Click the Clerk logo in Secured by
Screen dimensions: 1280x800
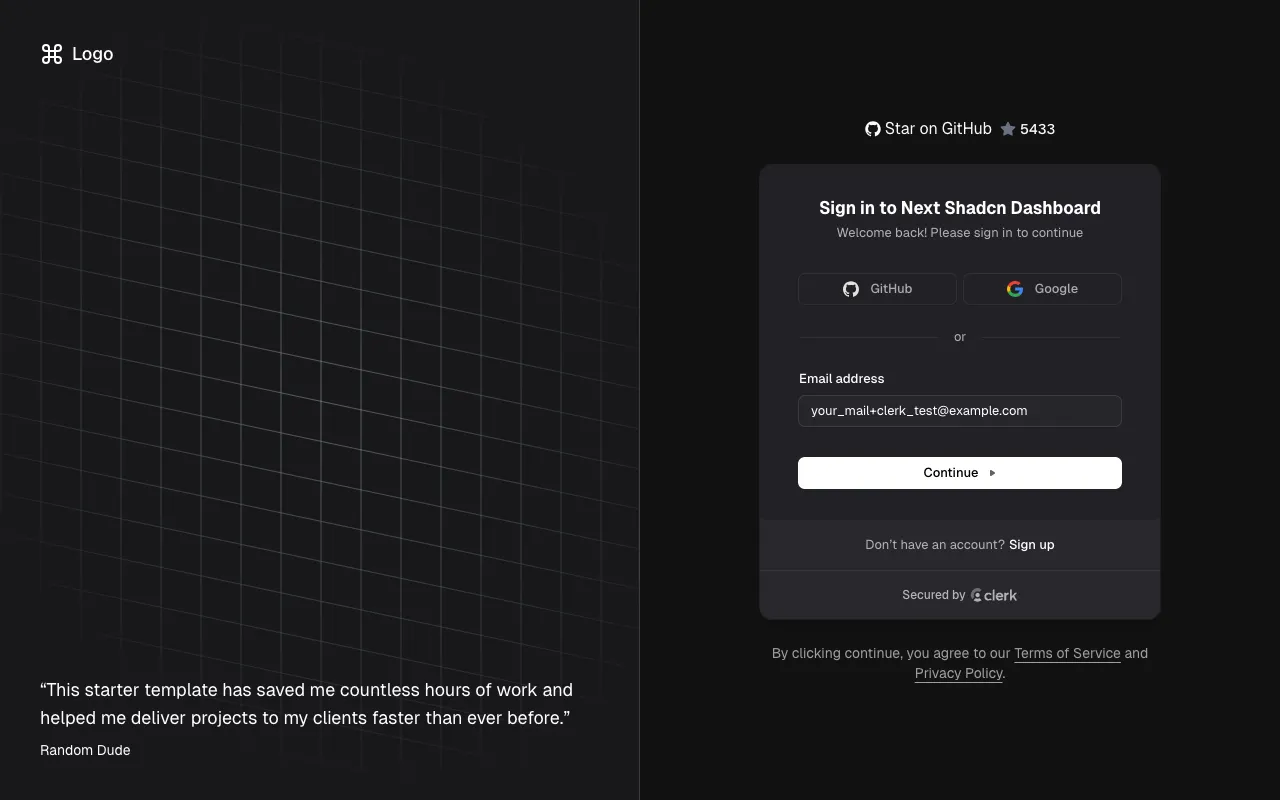994,595
